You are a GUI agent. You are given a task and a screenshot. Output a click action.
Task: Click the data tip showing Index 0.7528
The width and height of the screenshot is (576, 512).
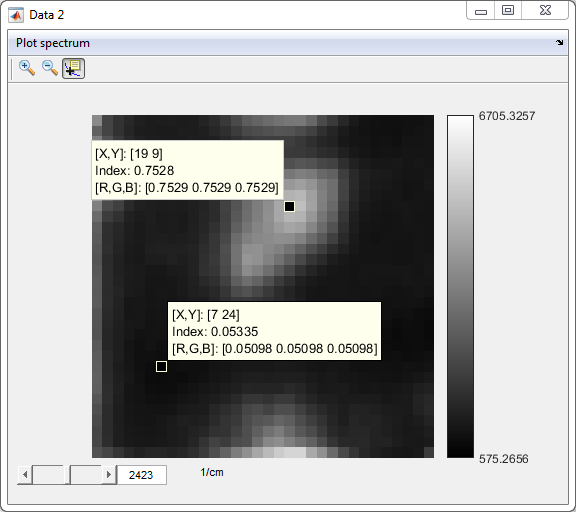187,170
